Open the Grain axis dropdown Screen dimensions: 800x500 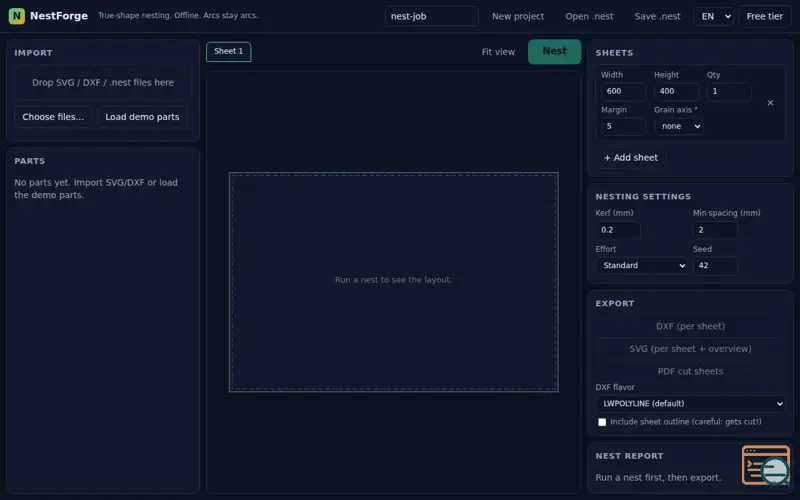pos(678,126)
